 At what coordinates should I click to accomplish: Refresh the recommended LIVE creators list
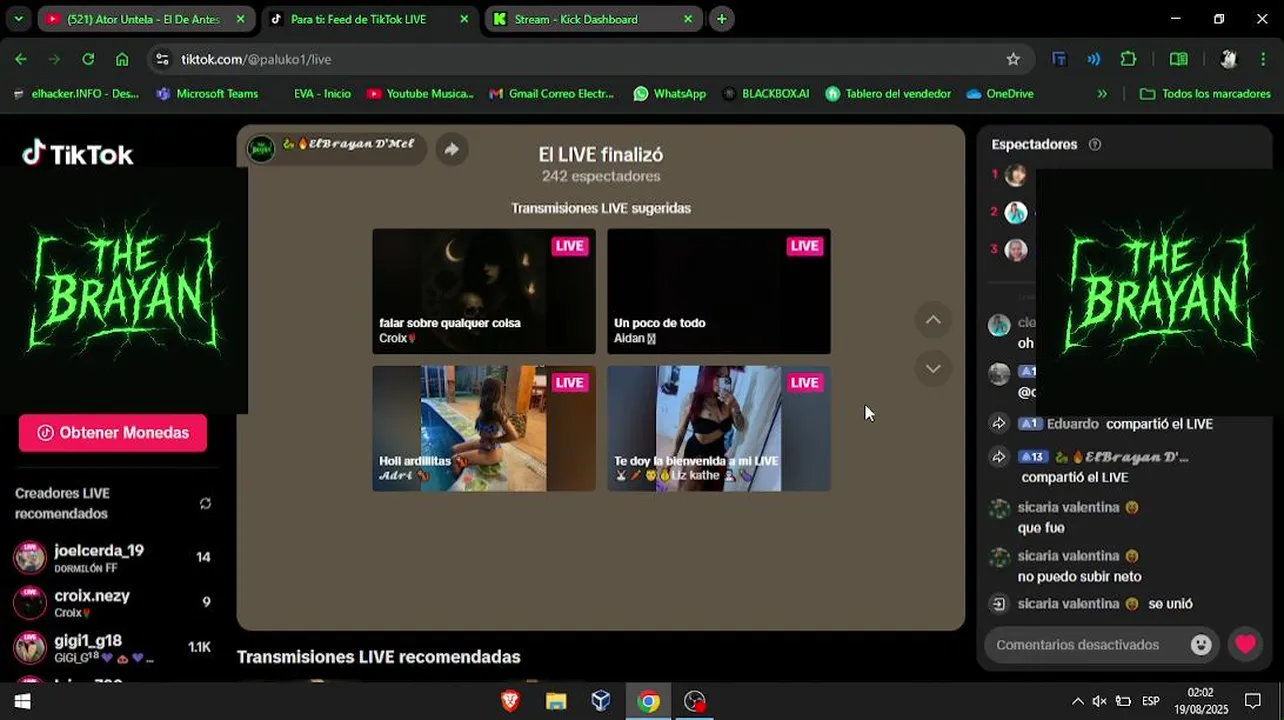205,503
